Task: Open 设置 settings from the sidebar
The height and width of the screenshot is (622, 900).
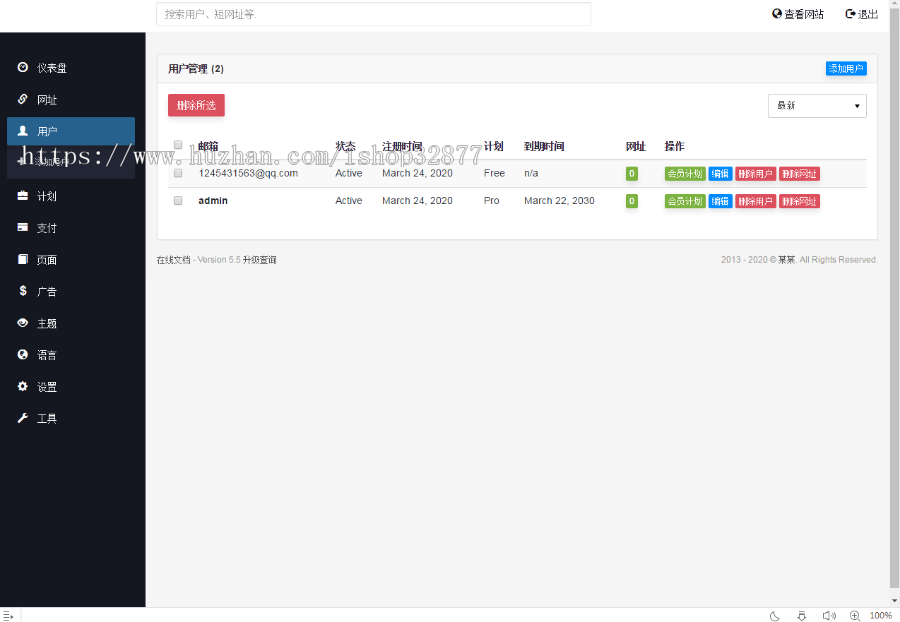Action: [22, 386]
